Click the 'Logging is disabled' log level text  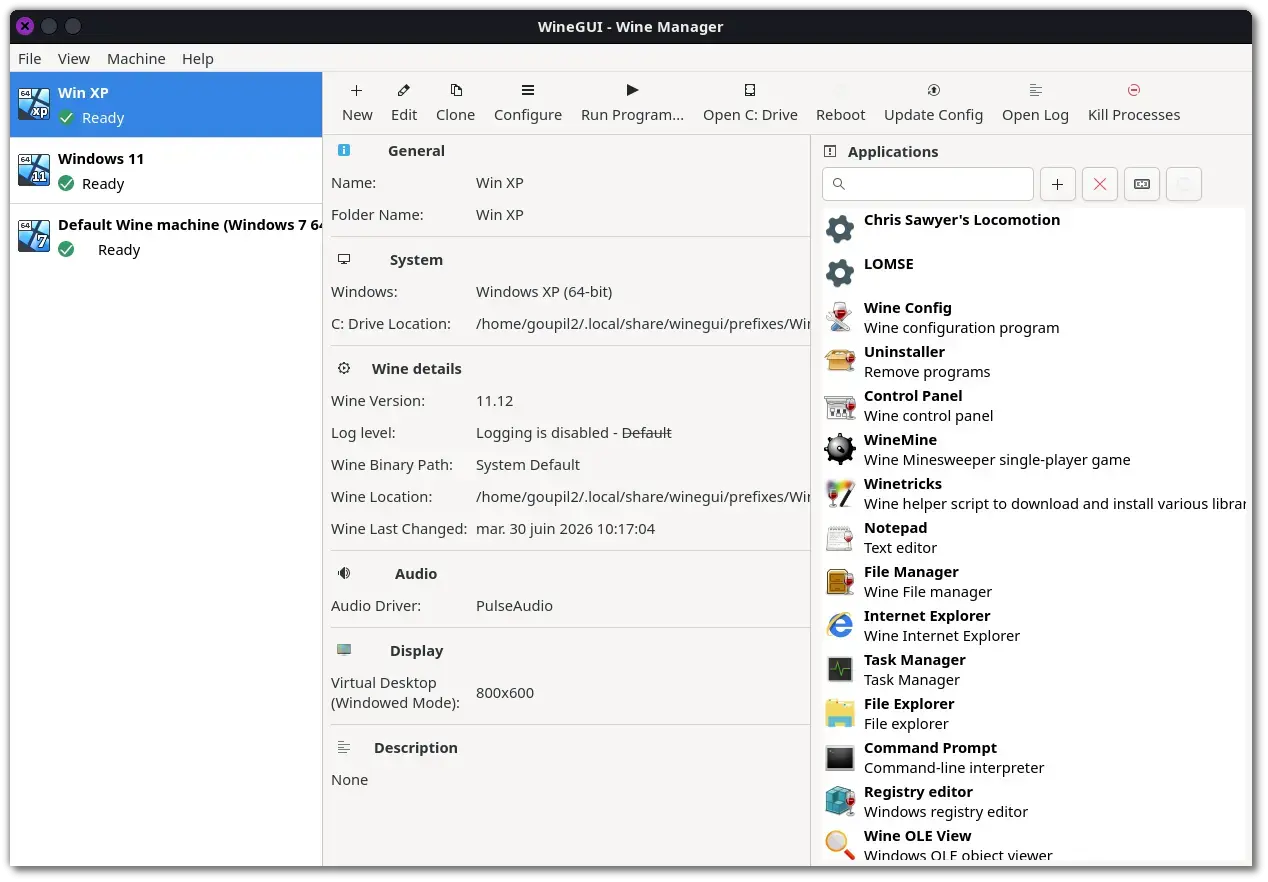pos(542,433)
